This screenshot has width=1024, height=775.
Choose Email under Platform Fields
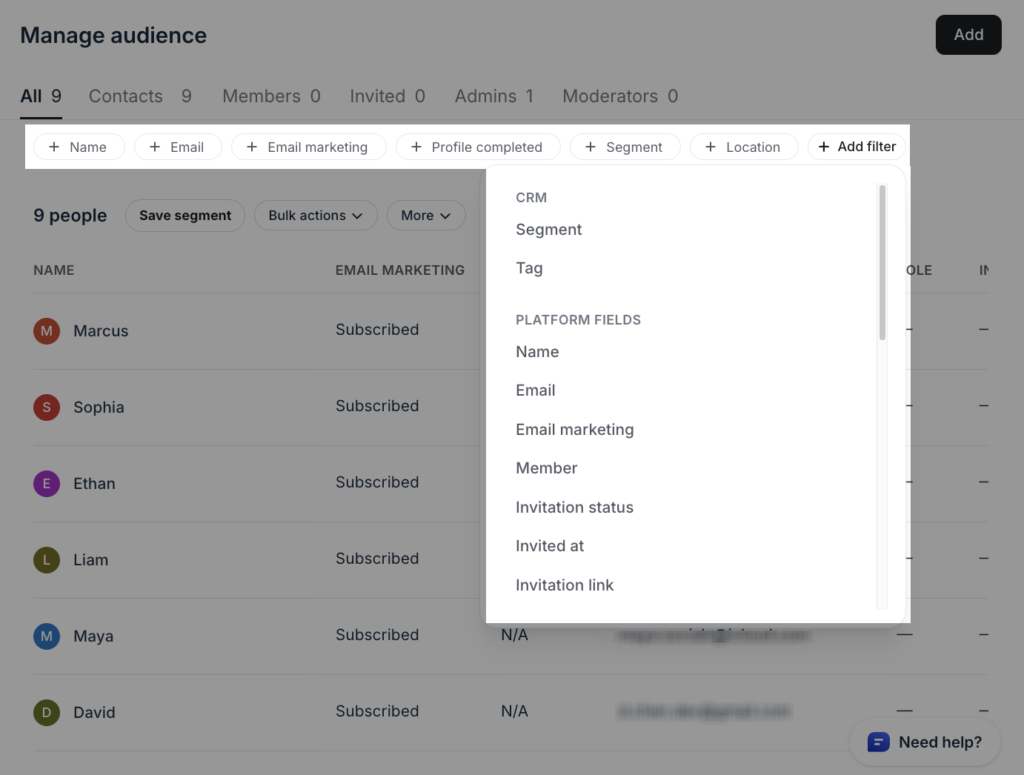535,390
